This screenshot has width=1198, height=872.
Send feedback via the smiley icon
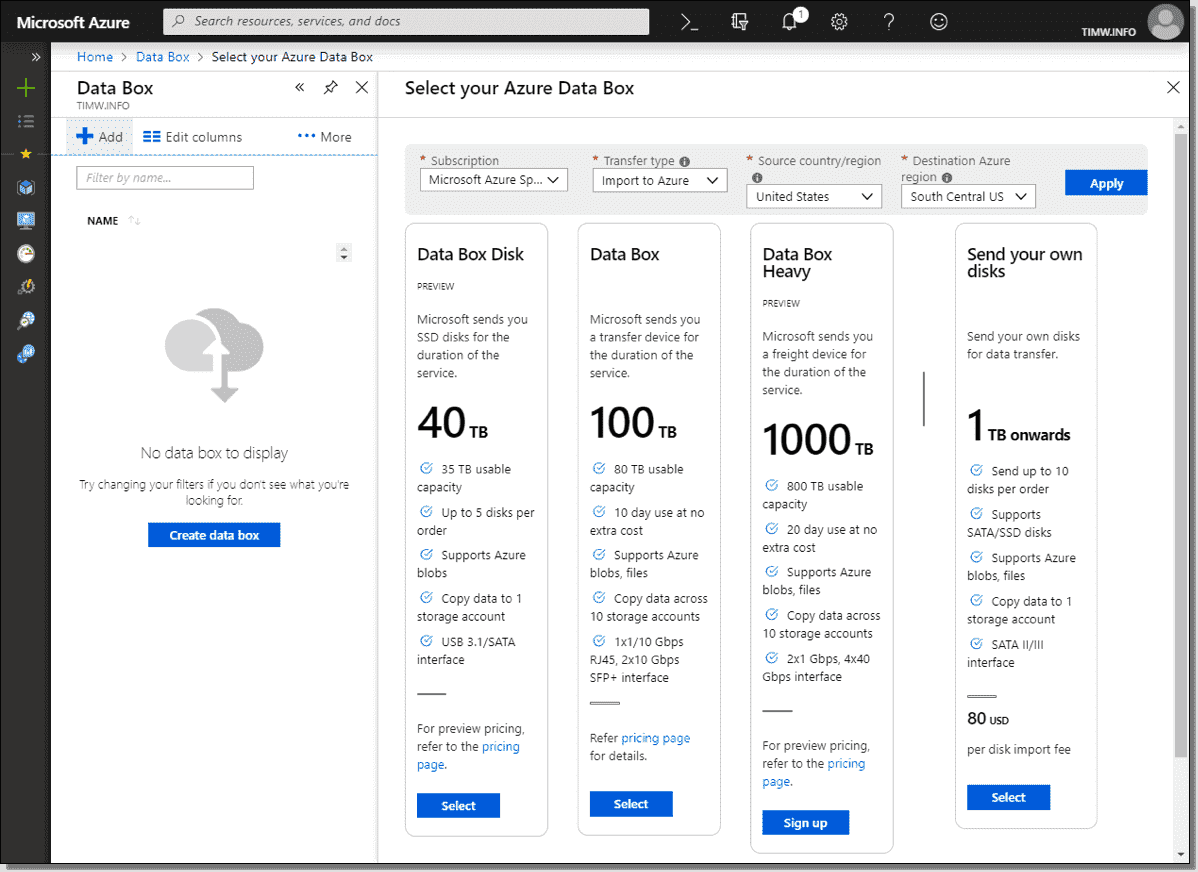938,21
